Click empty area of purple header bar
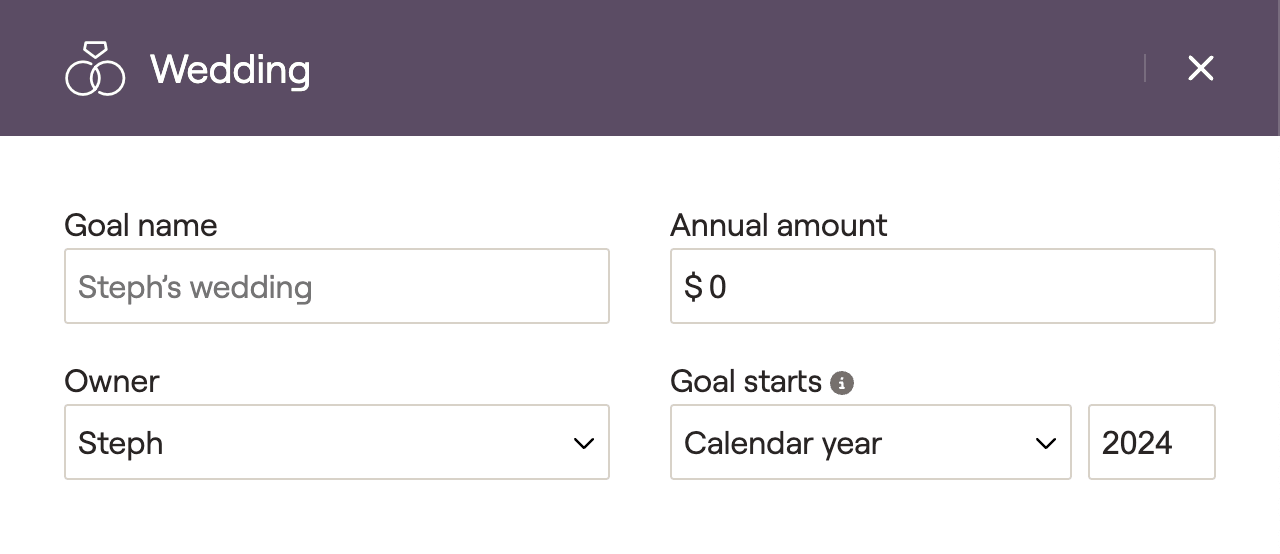Screen dimensions: 1280x554 tap(700, 68)
